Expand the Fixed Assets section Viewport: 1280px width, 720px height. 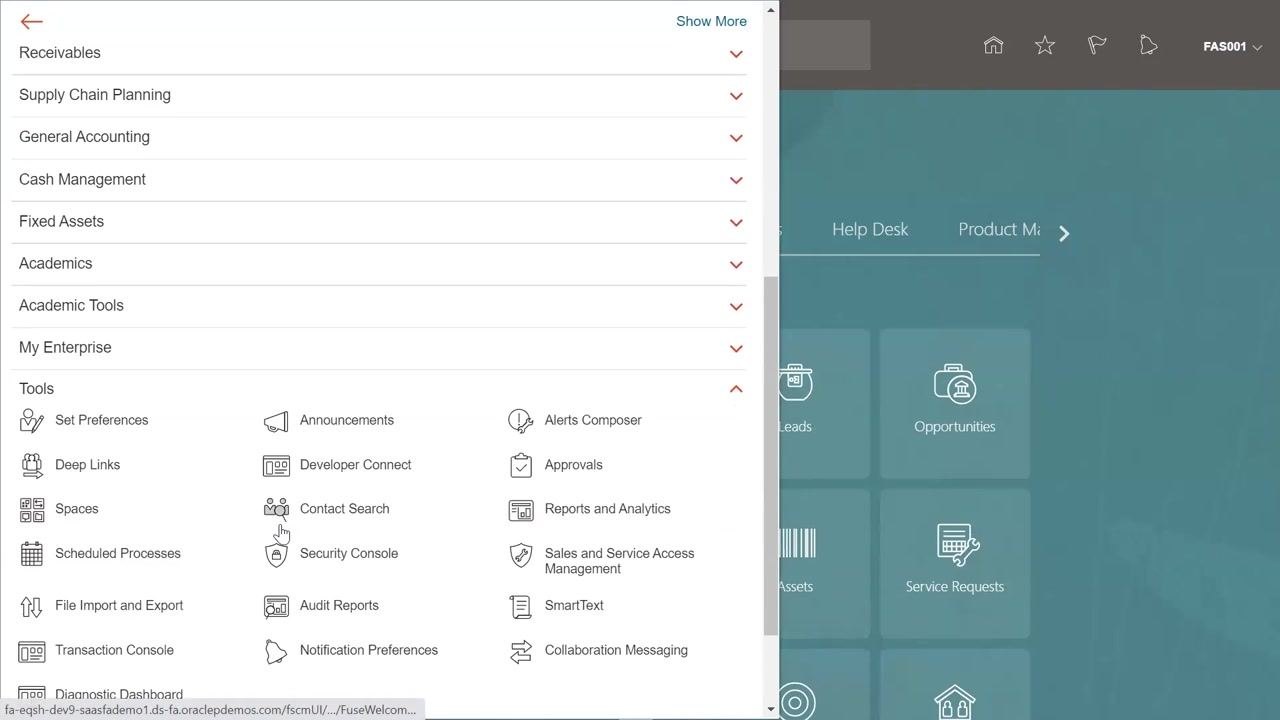pos(736,222)
